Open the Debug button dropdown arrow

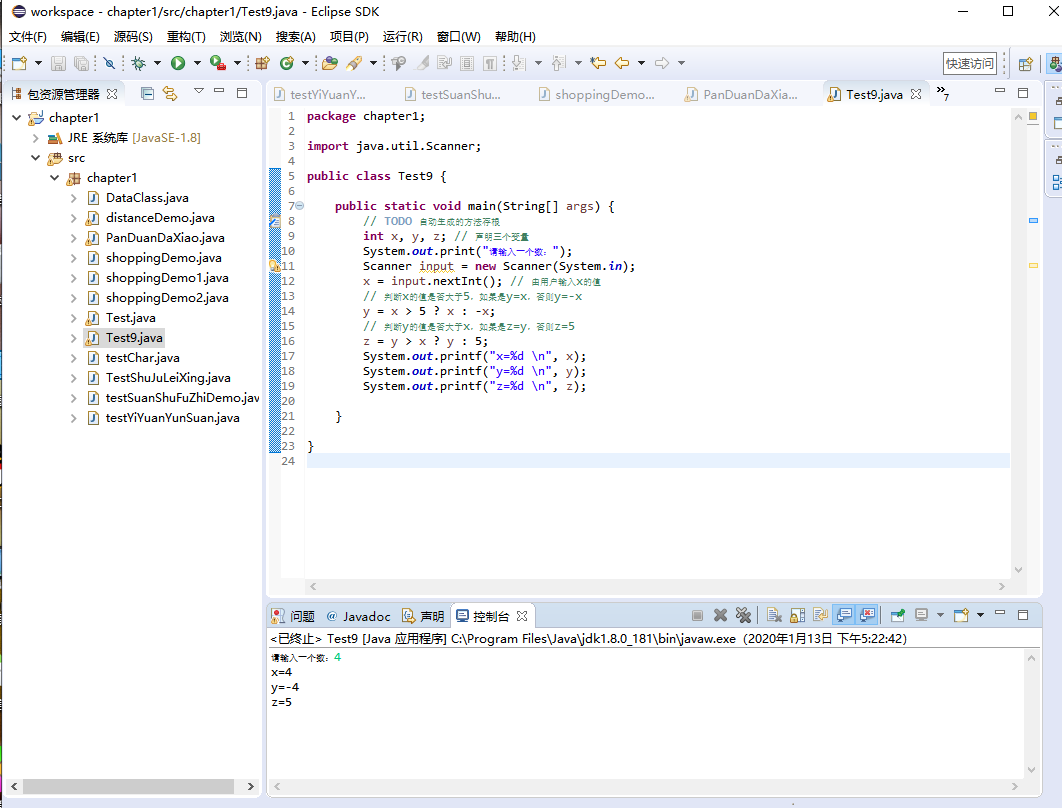[x=157, y=63]
